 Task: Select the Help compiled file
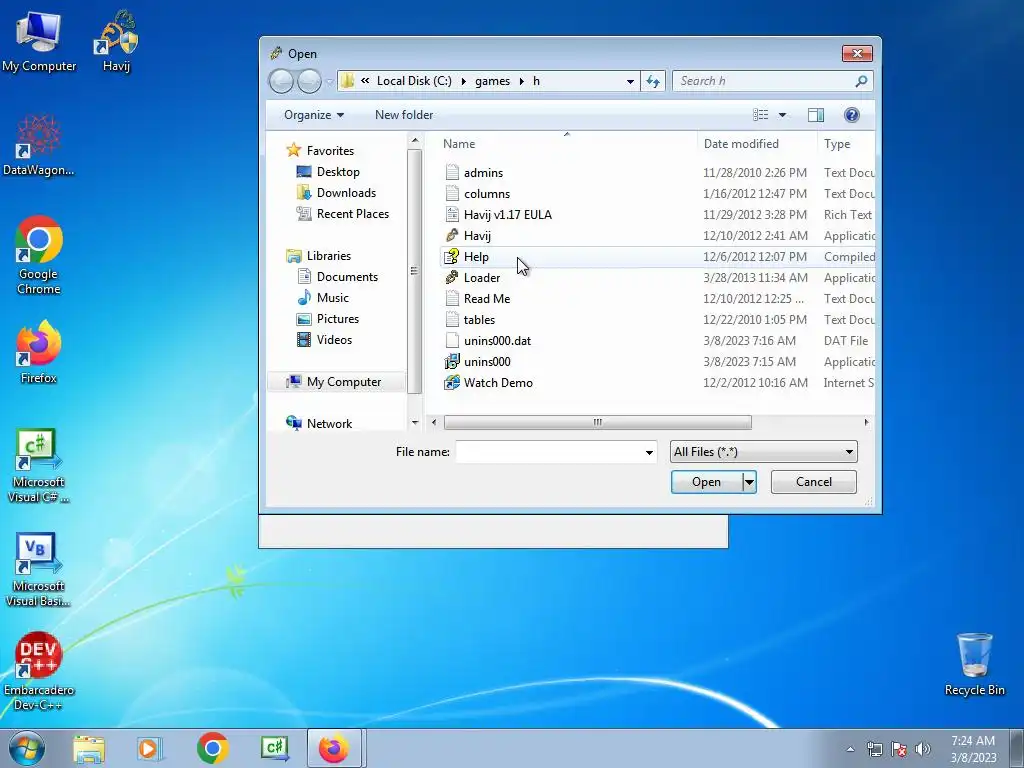click(656, 257)
